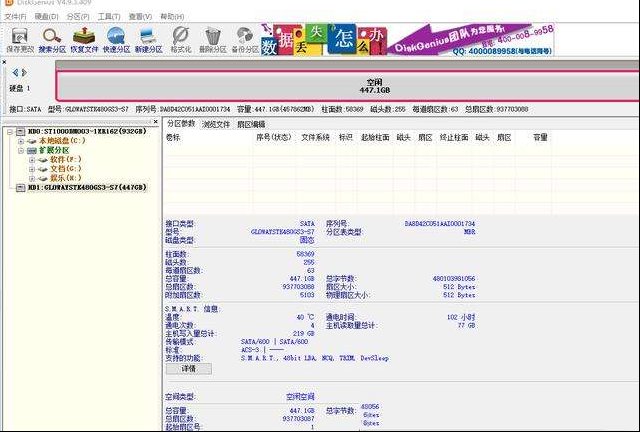This screenshot has height=432, width=640.
Task: Click the 扩展分区 partition icon
Action: 32,151
